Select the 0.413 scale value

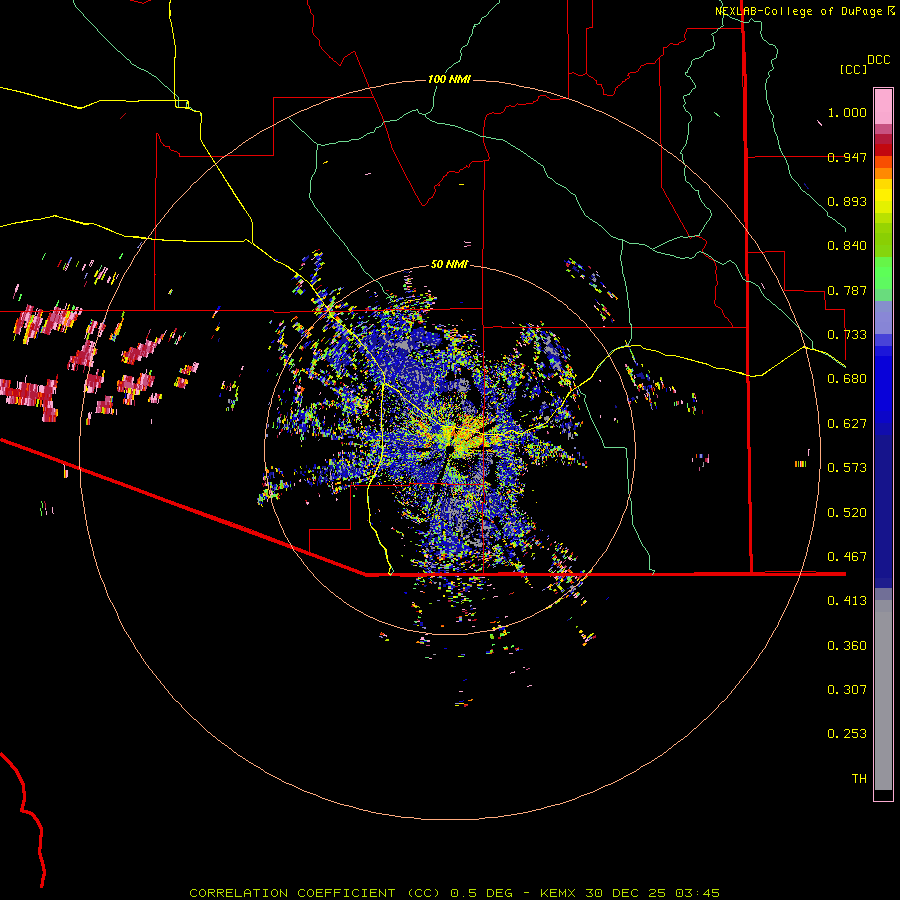point(847,601)
